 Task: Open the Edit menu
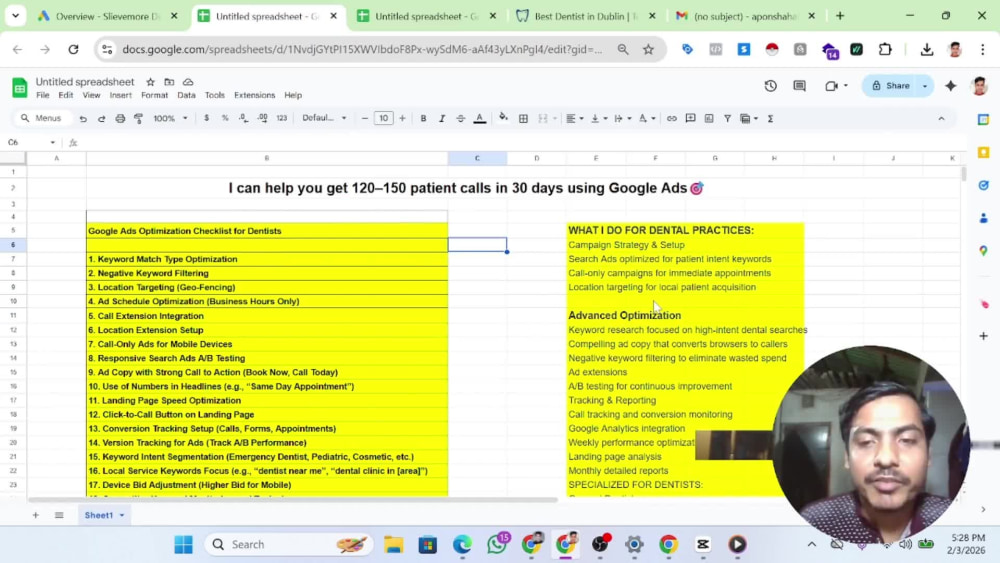66,95
